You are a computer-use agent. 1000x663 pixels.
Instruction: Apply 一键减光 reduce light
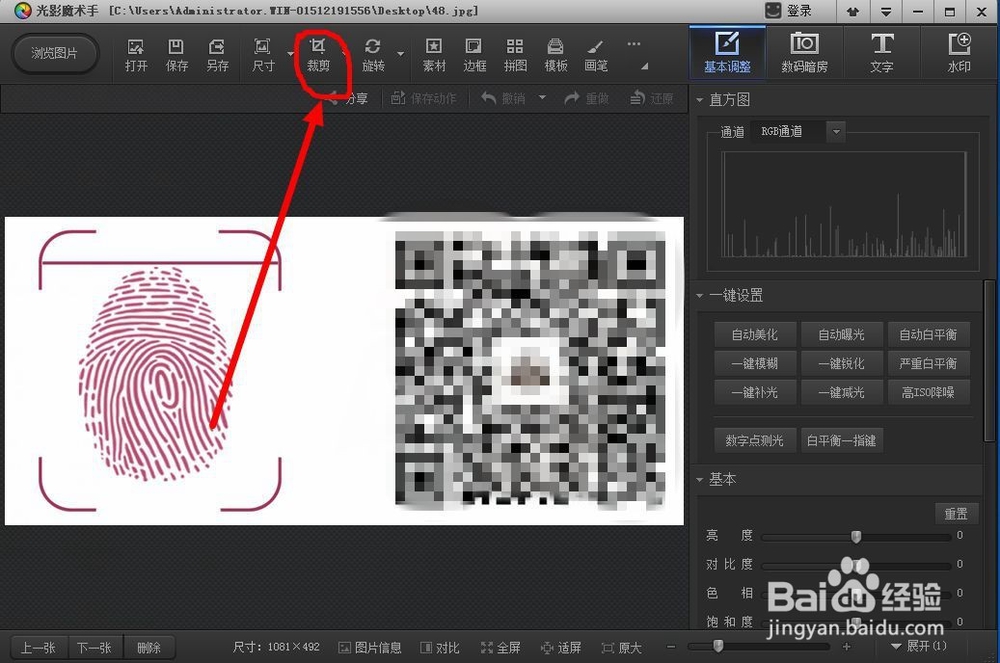pos(842,392)
